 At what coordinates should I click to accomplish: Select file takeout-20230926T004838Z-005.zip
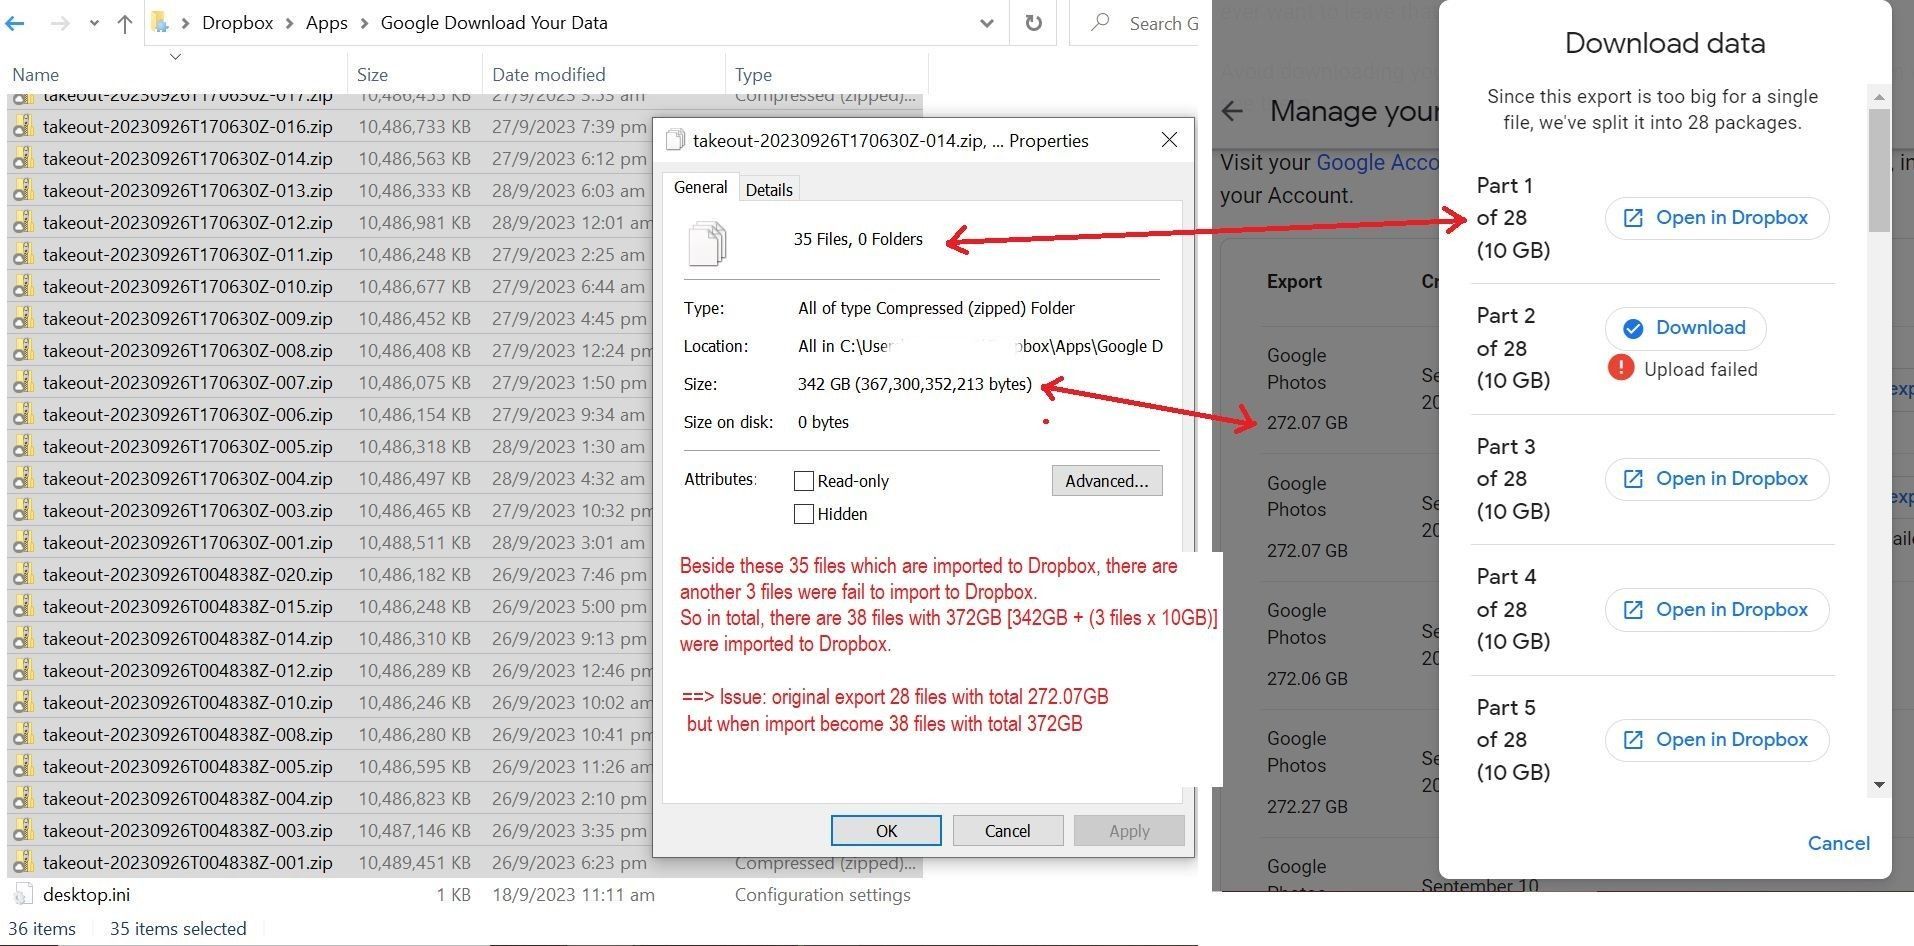click(x=187, y=767)
